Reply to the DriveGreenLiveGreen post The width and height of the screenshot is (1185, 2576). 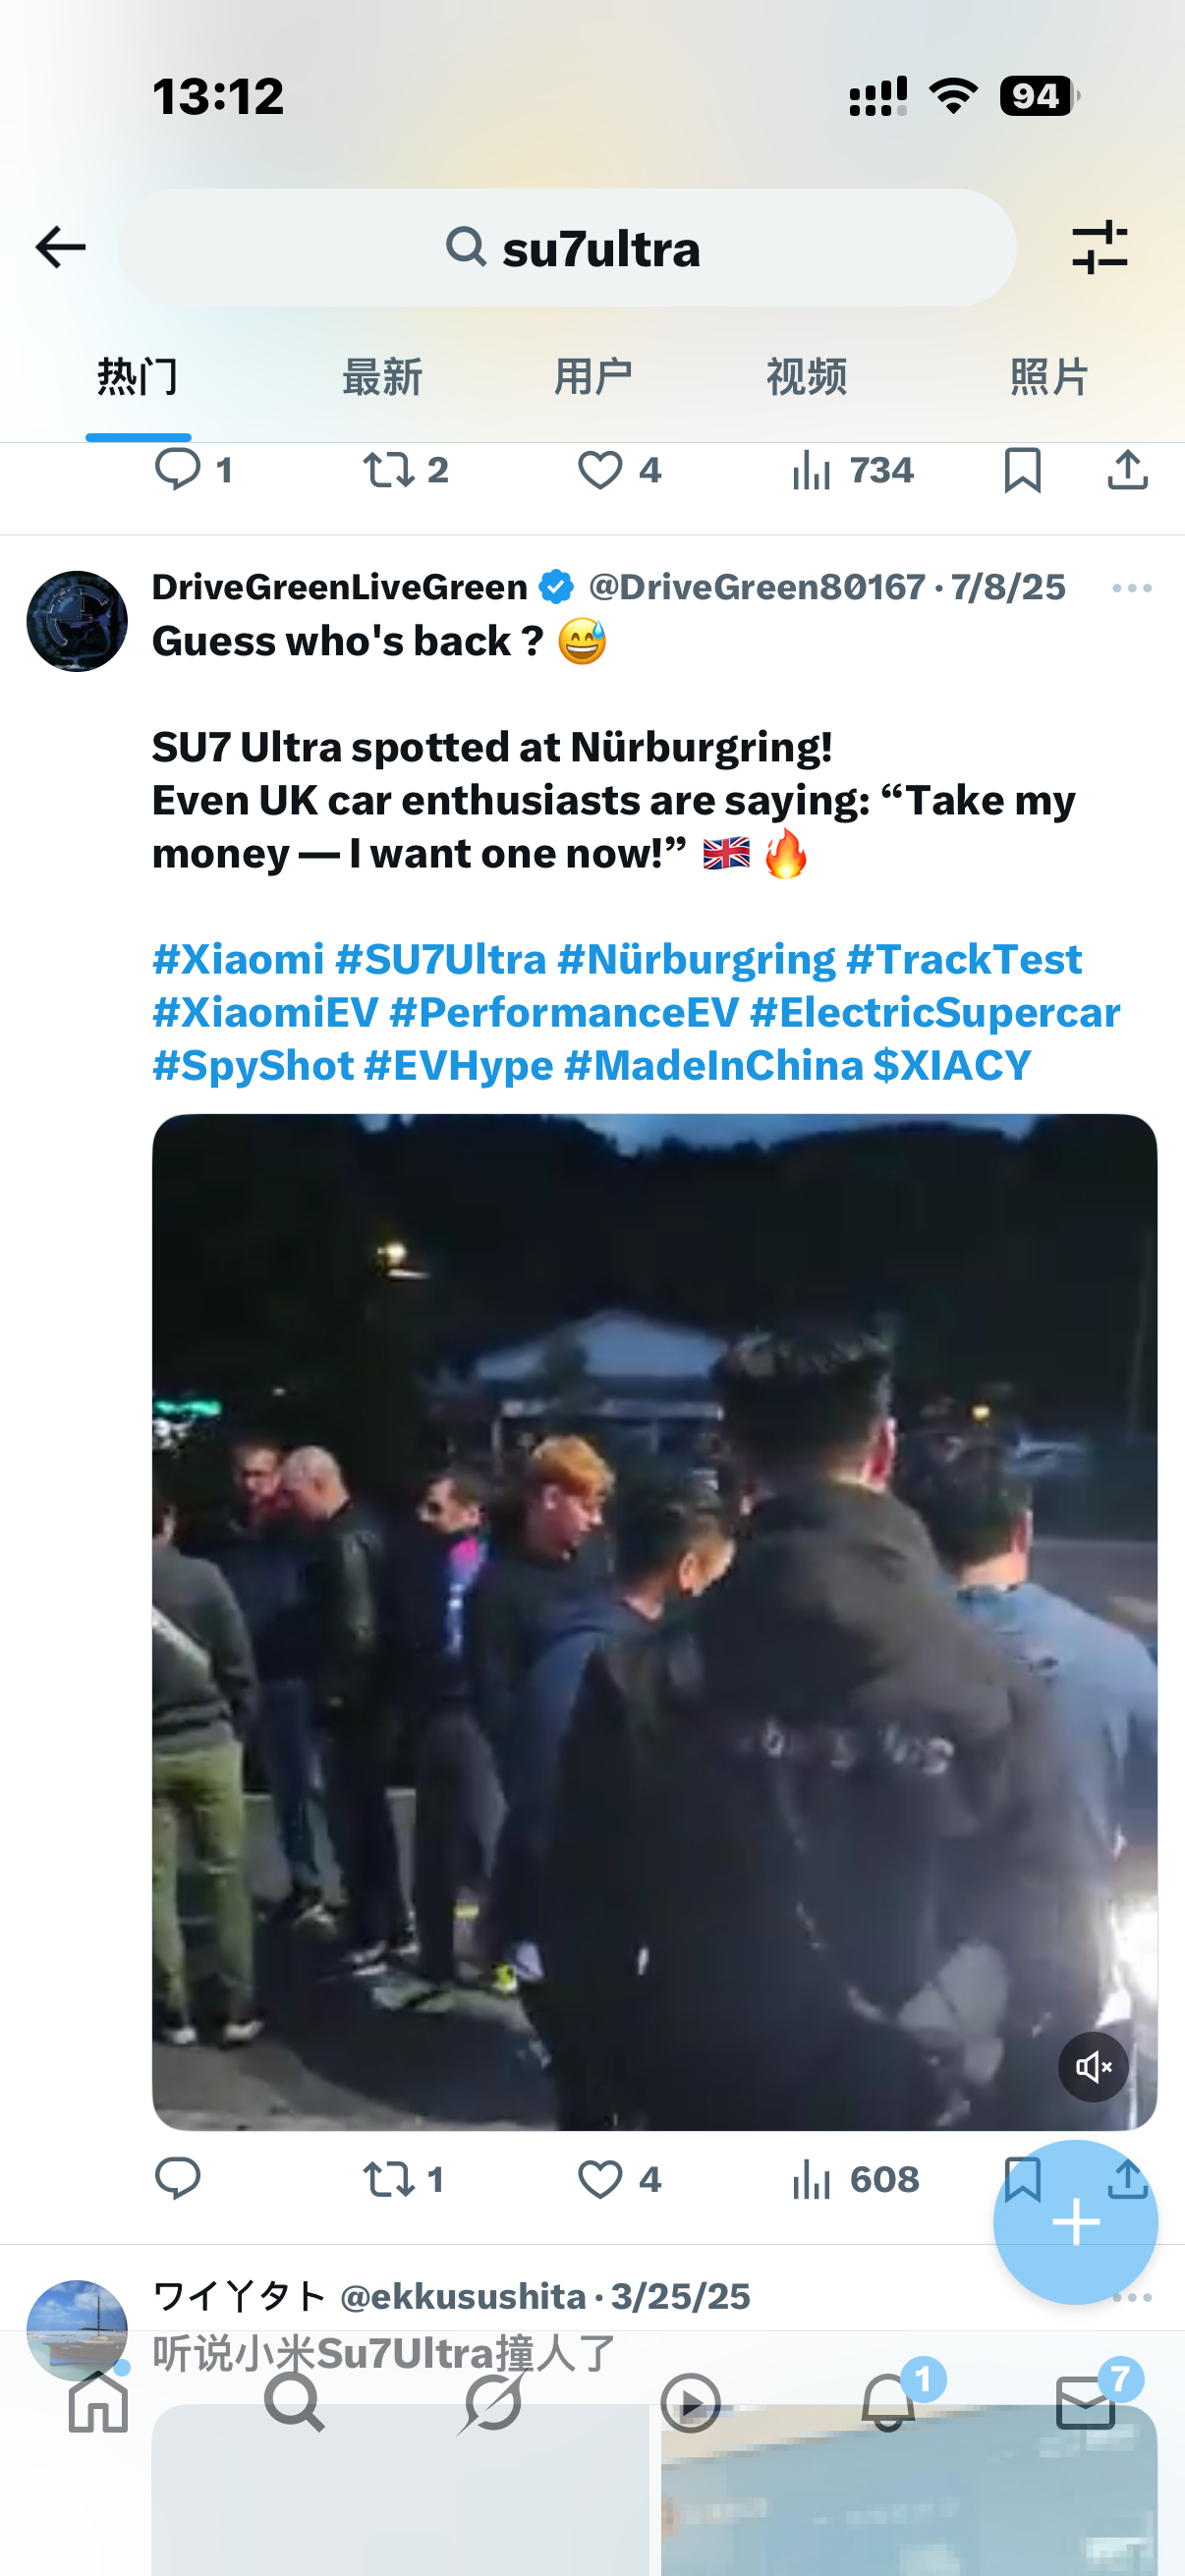coord(178,2178)
